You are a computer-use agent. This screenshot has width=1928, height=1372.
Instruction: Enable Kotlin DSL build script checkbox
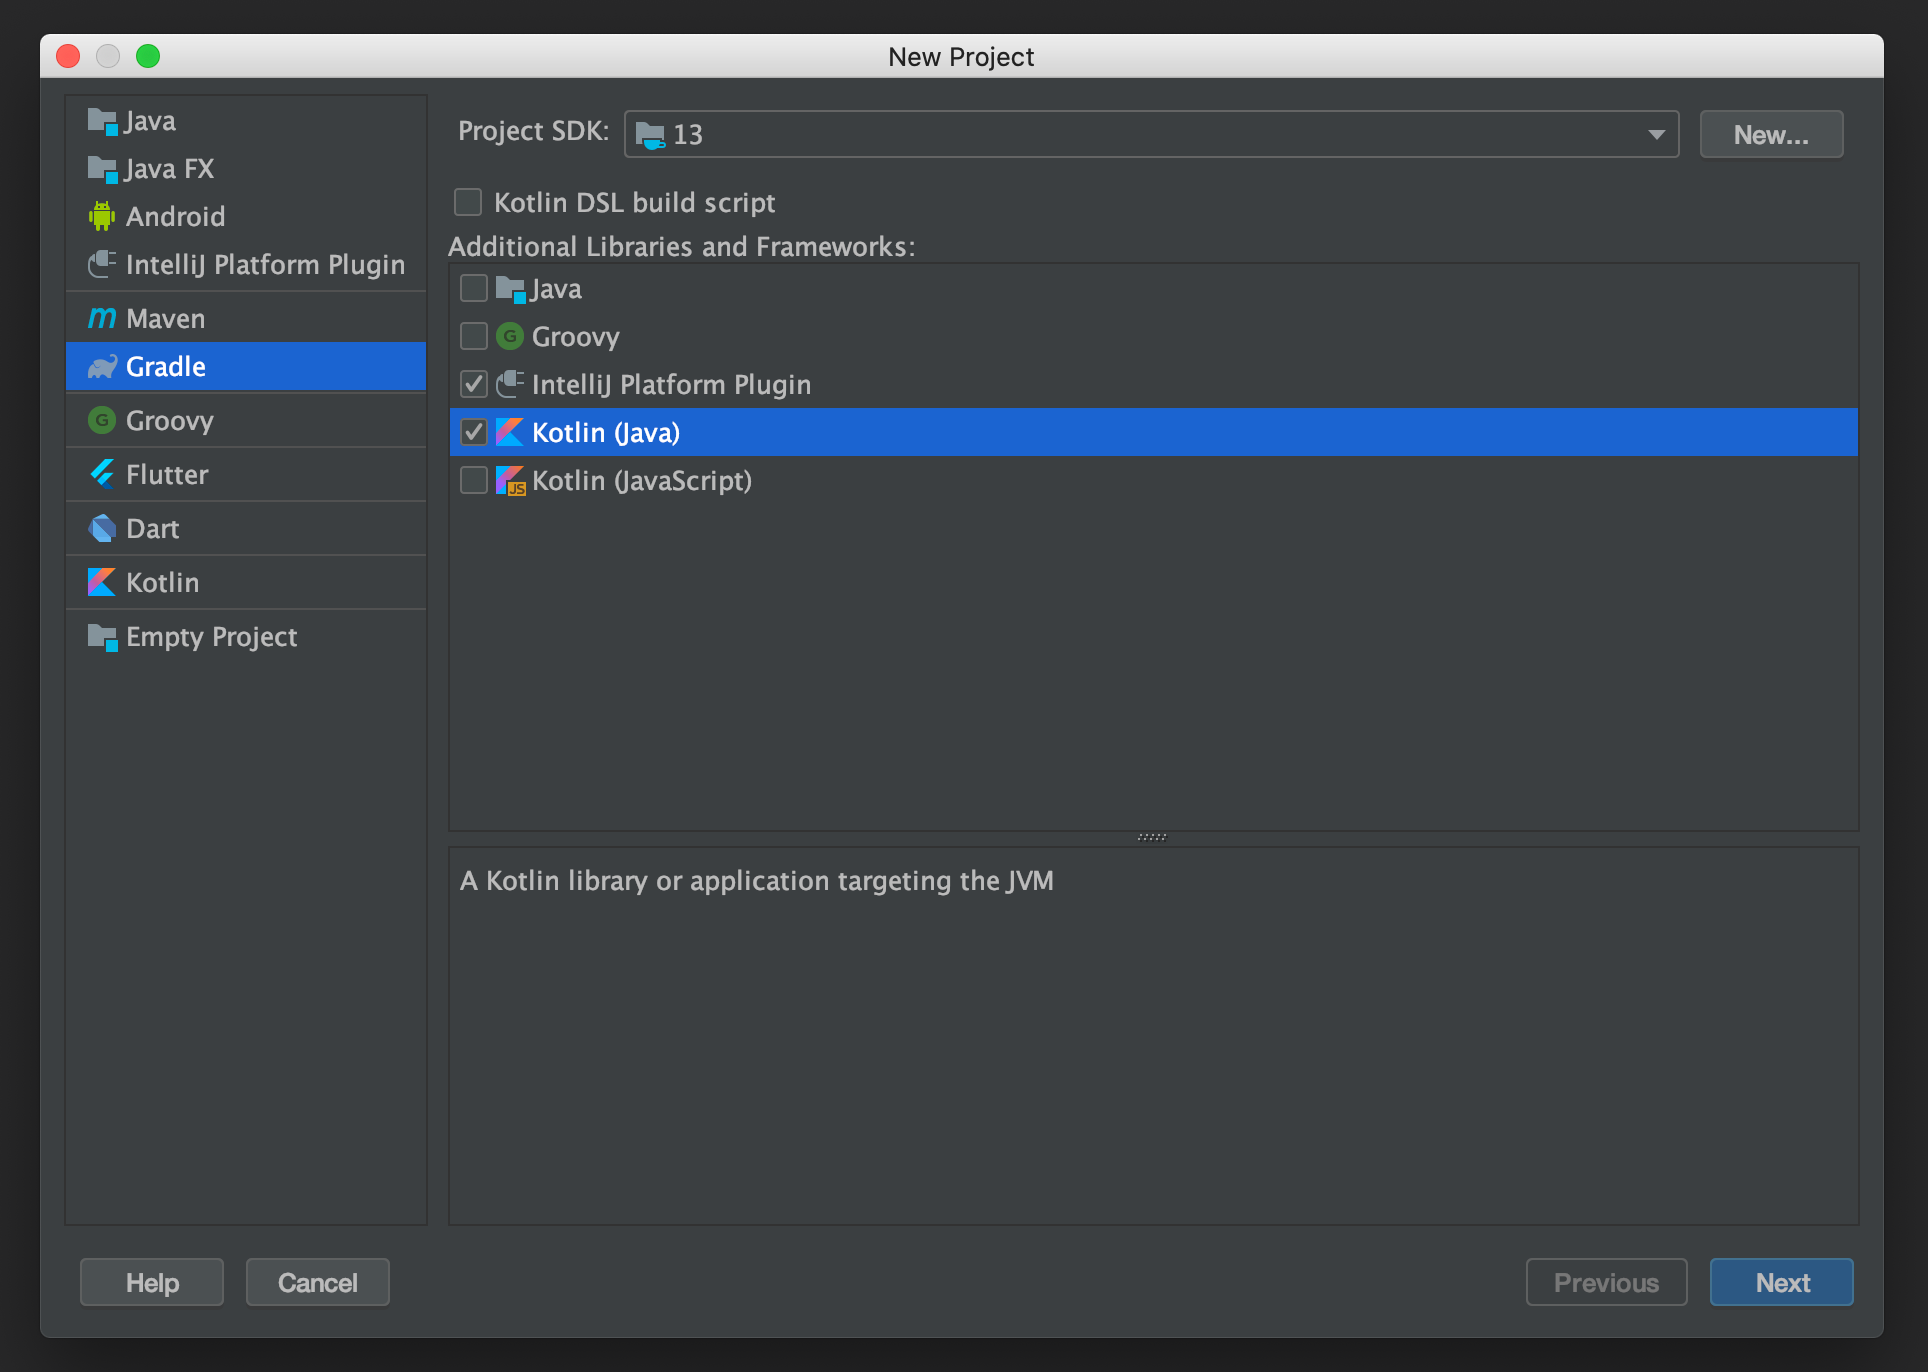468,202
